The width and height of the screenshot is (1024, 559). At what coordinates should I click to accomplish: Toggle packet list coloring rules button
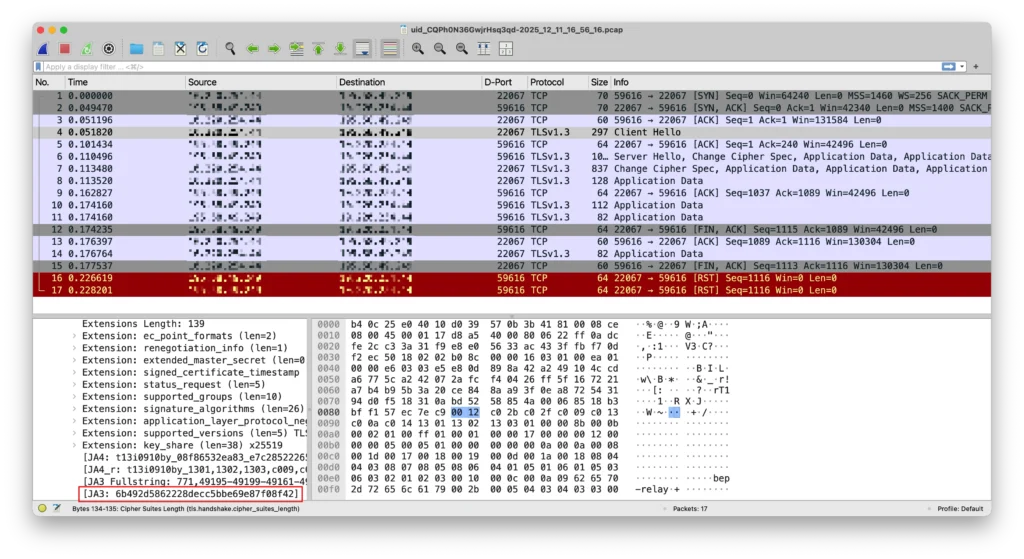click(x=389, y=48)
